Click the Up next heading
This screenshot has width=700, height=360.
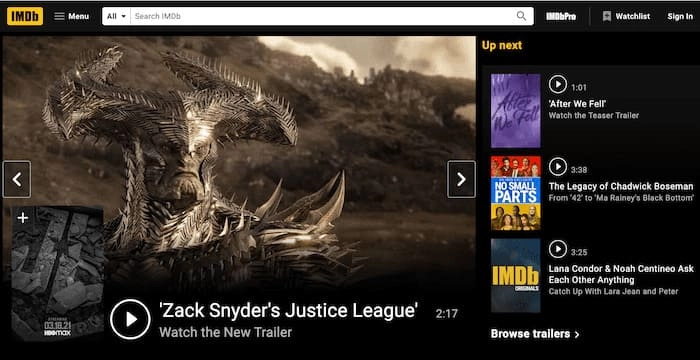point(502,45)
